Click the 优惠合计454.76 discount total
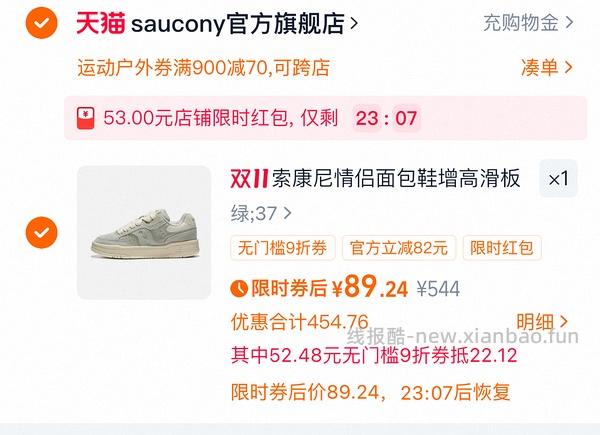Viewport: 600px width, 435px height. tap(299, 322)
